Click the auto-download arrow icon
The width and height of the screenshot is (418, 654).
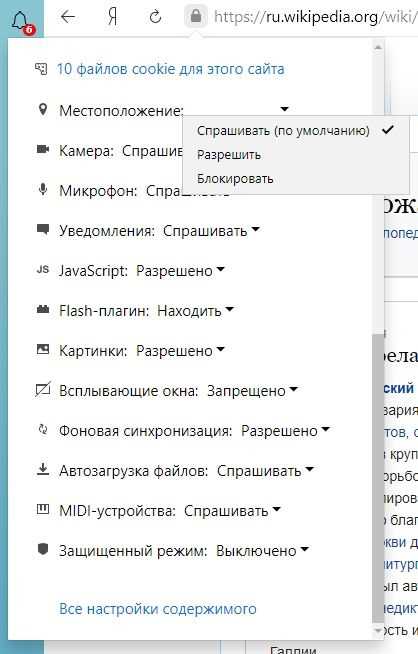[43, 470]
